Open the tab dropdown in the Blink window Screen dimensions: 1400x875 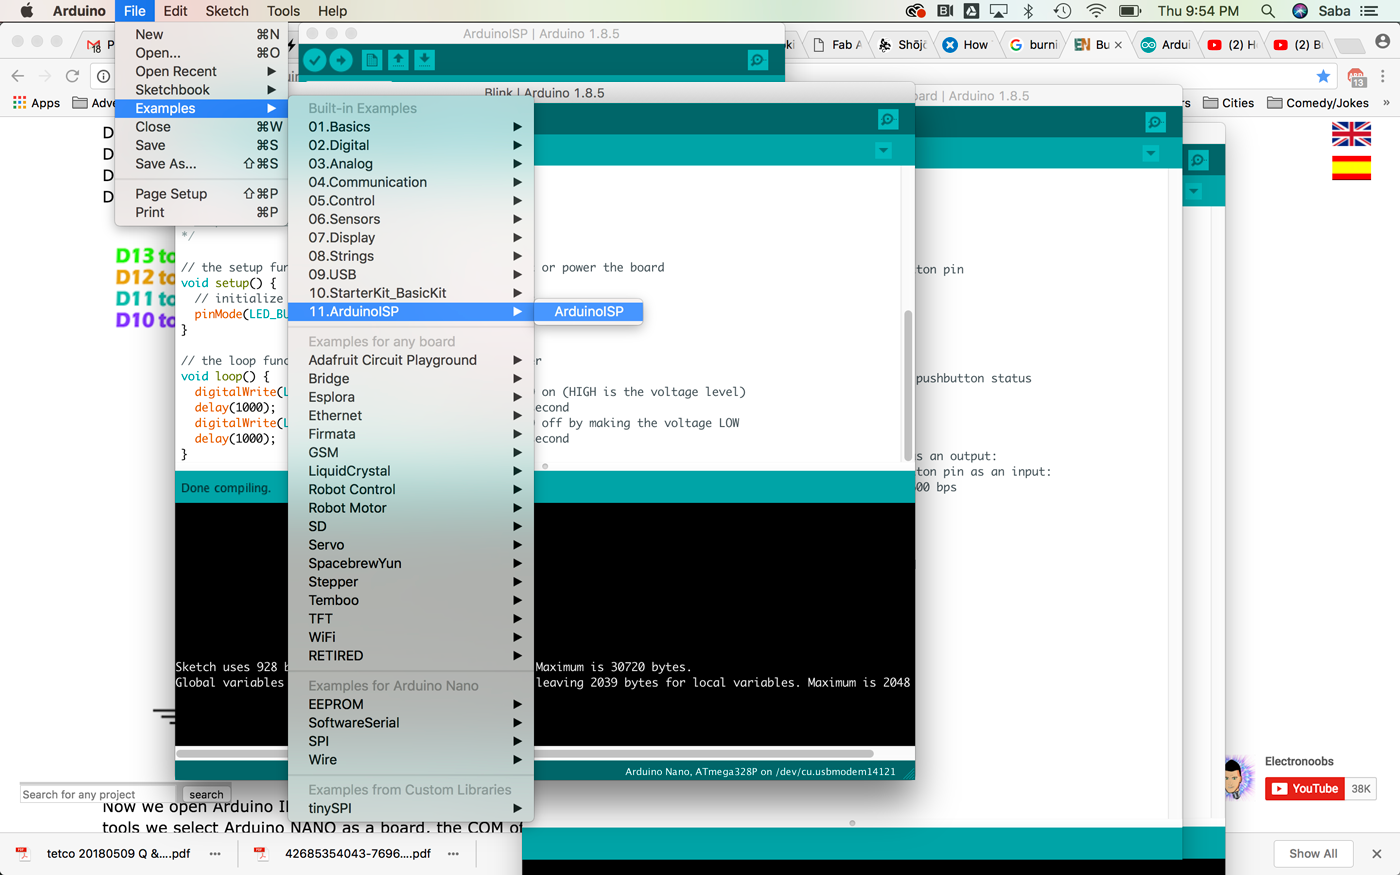[883, 151]
